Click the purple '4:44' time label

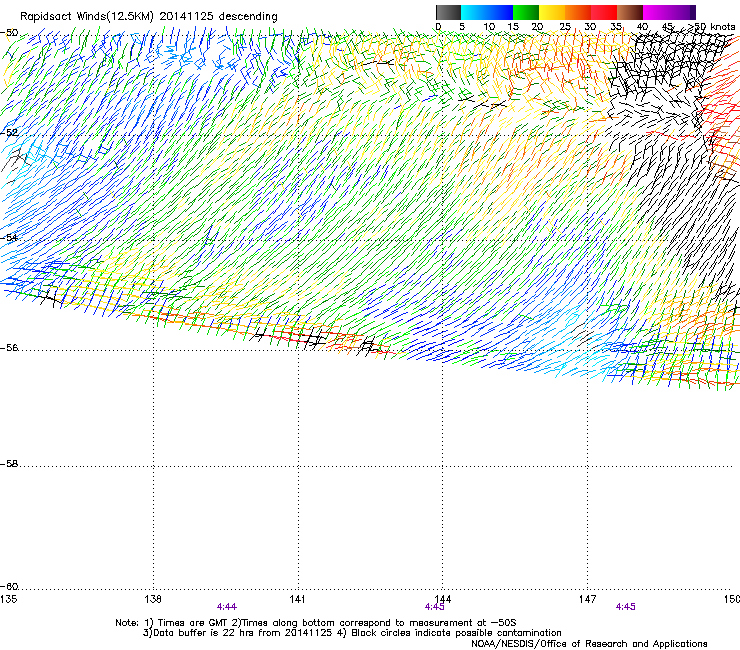[227, 607]
